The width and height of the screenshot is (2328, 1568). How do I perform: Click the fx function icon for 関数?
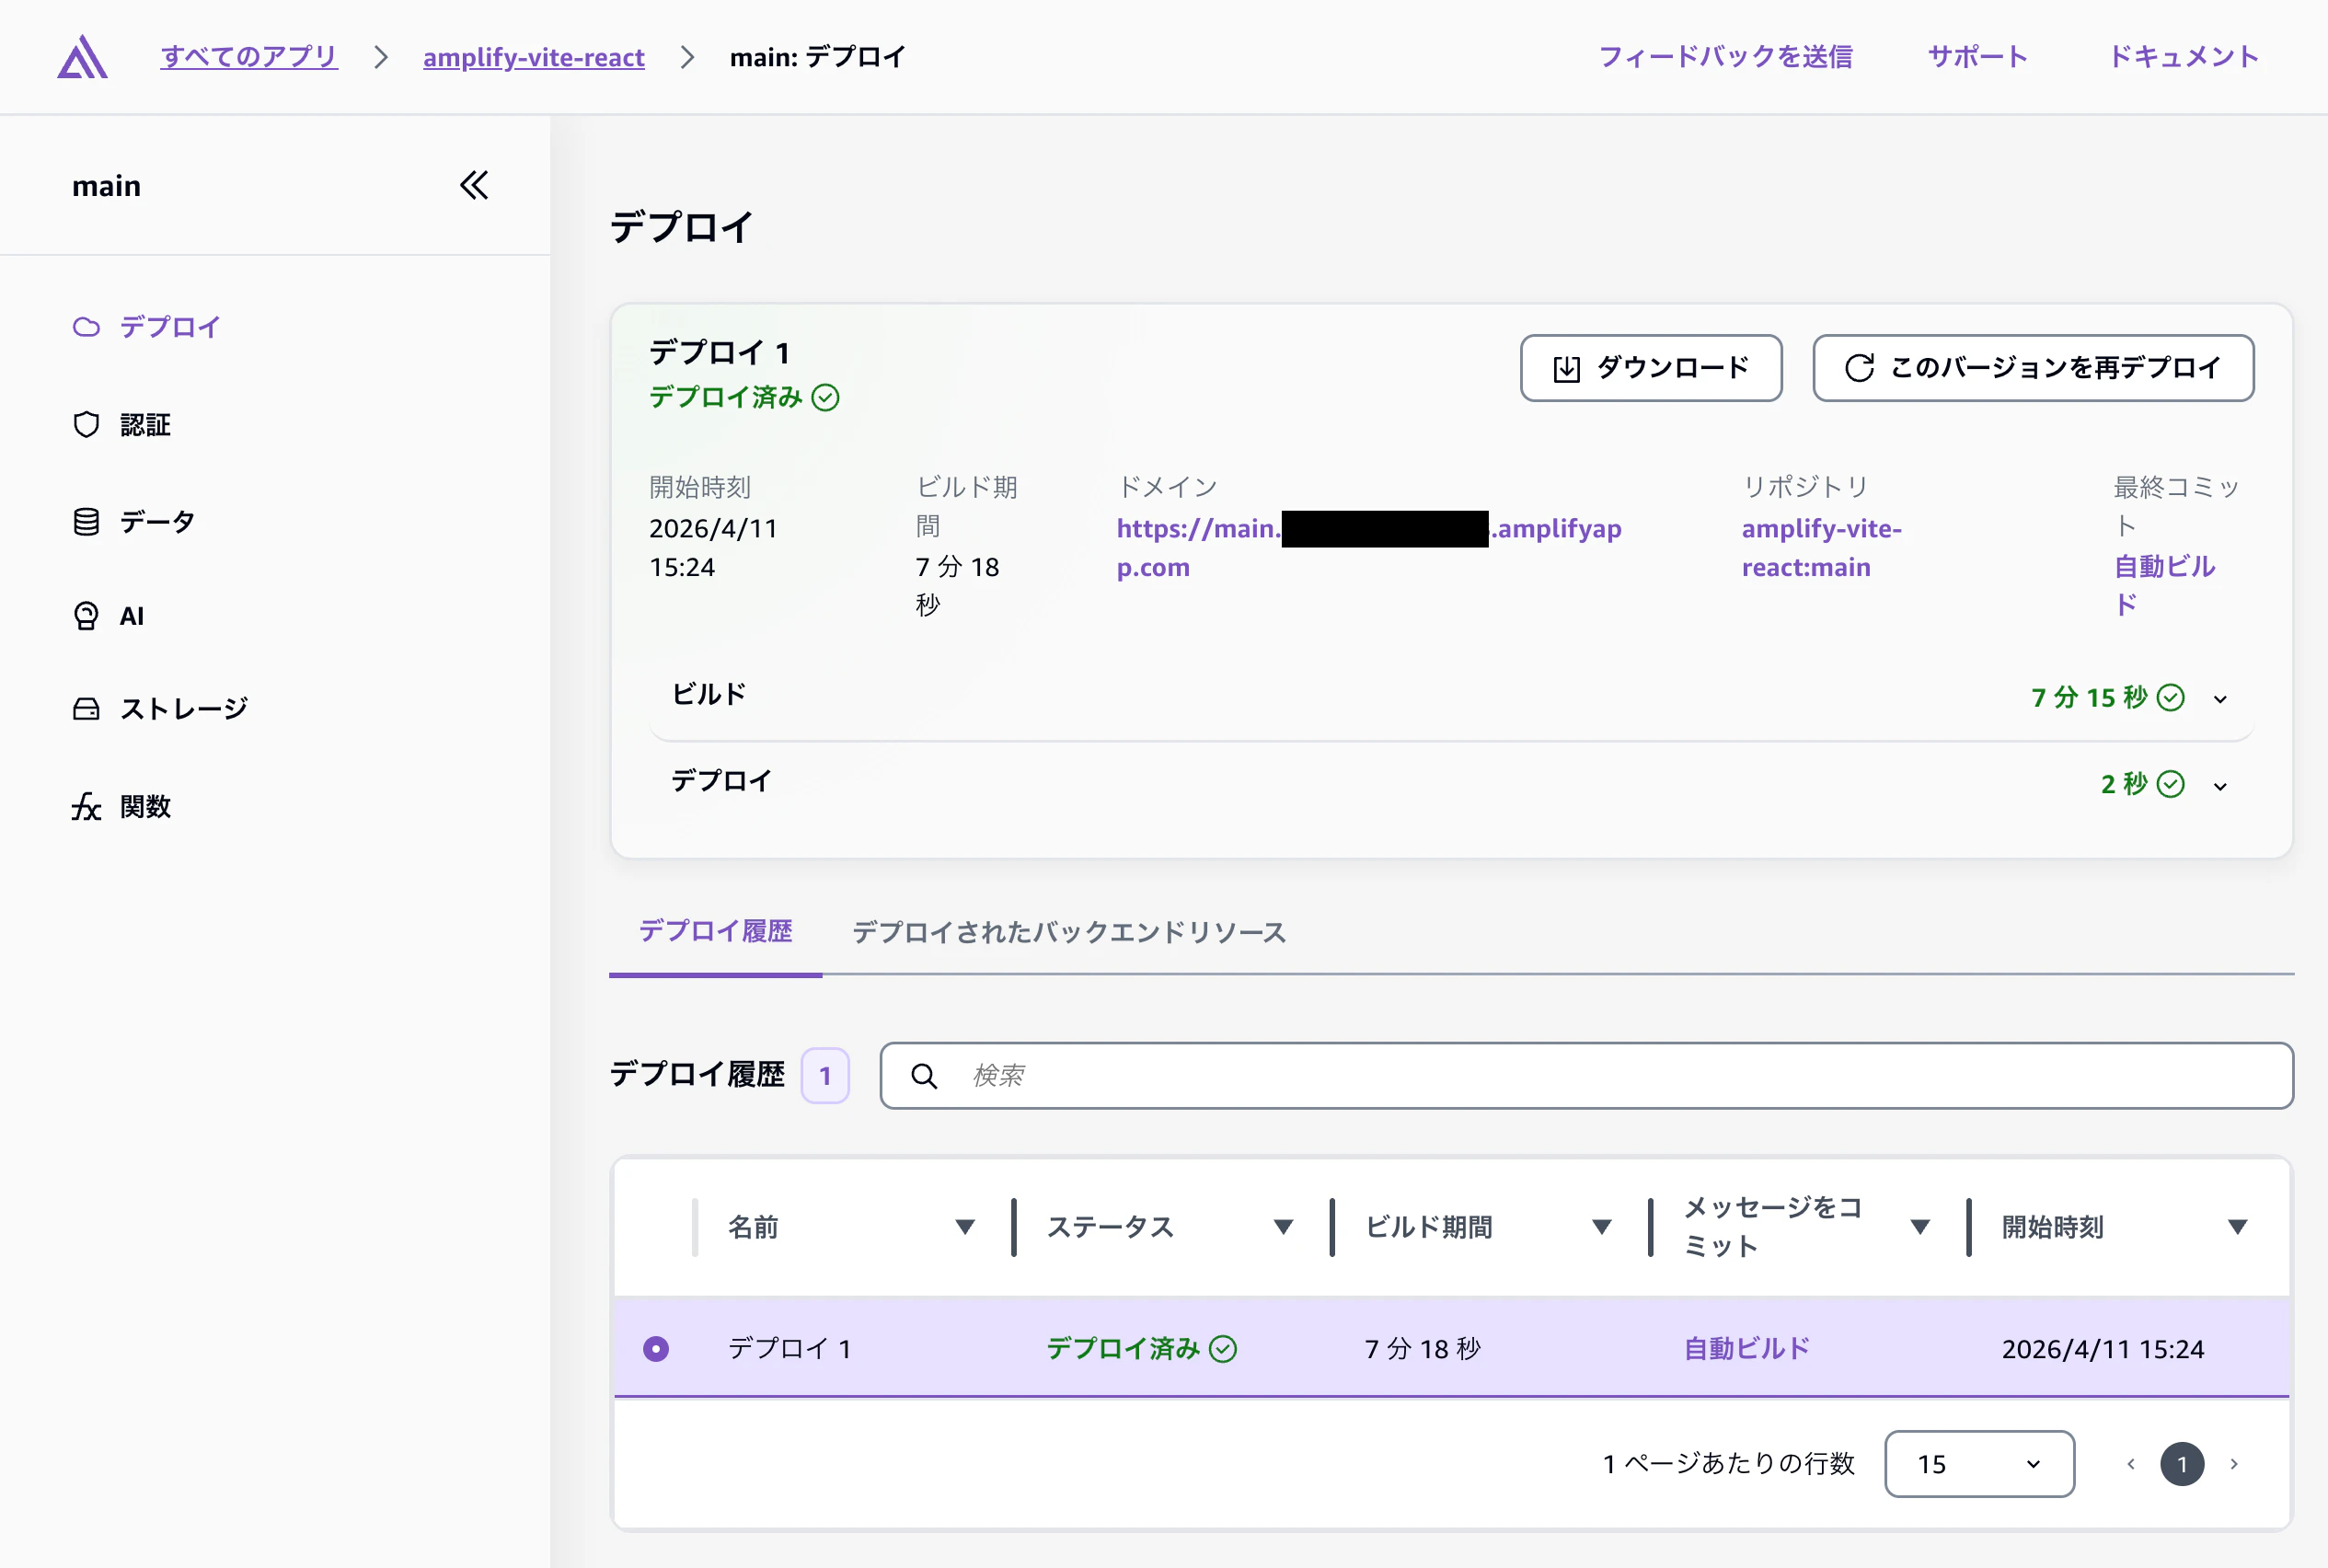point(87,806)
